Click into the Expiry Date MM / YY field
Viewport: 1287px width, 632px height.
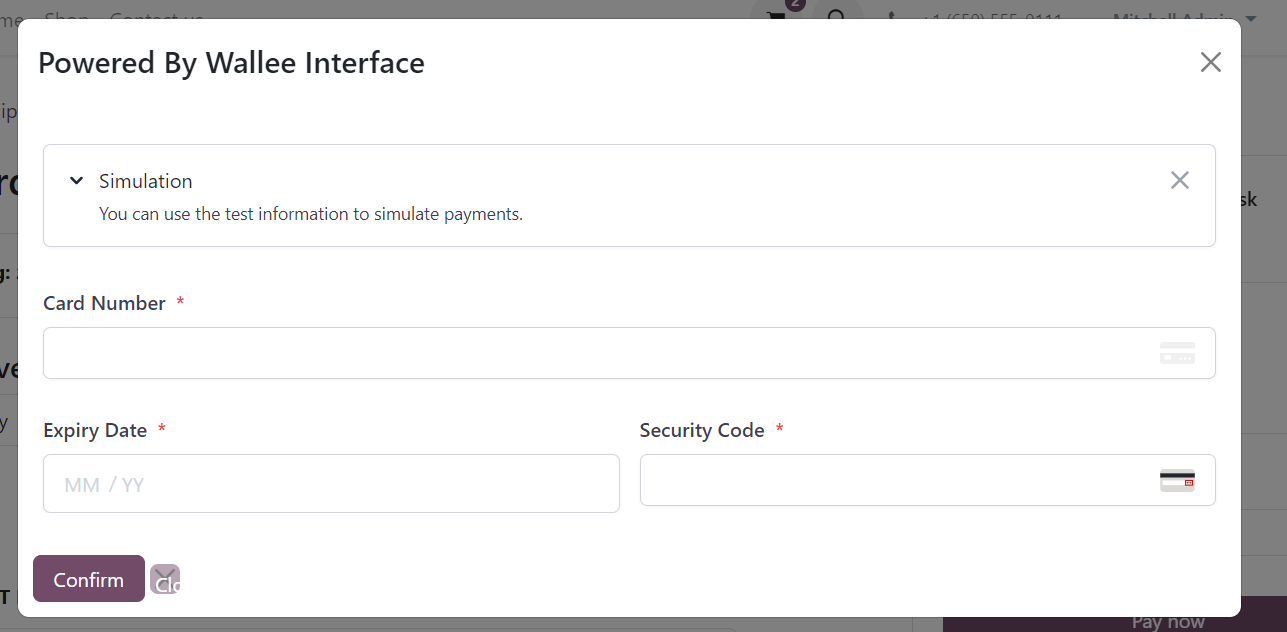(331, 484)
